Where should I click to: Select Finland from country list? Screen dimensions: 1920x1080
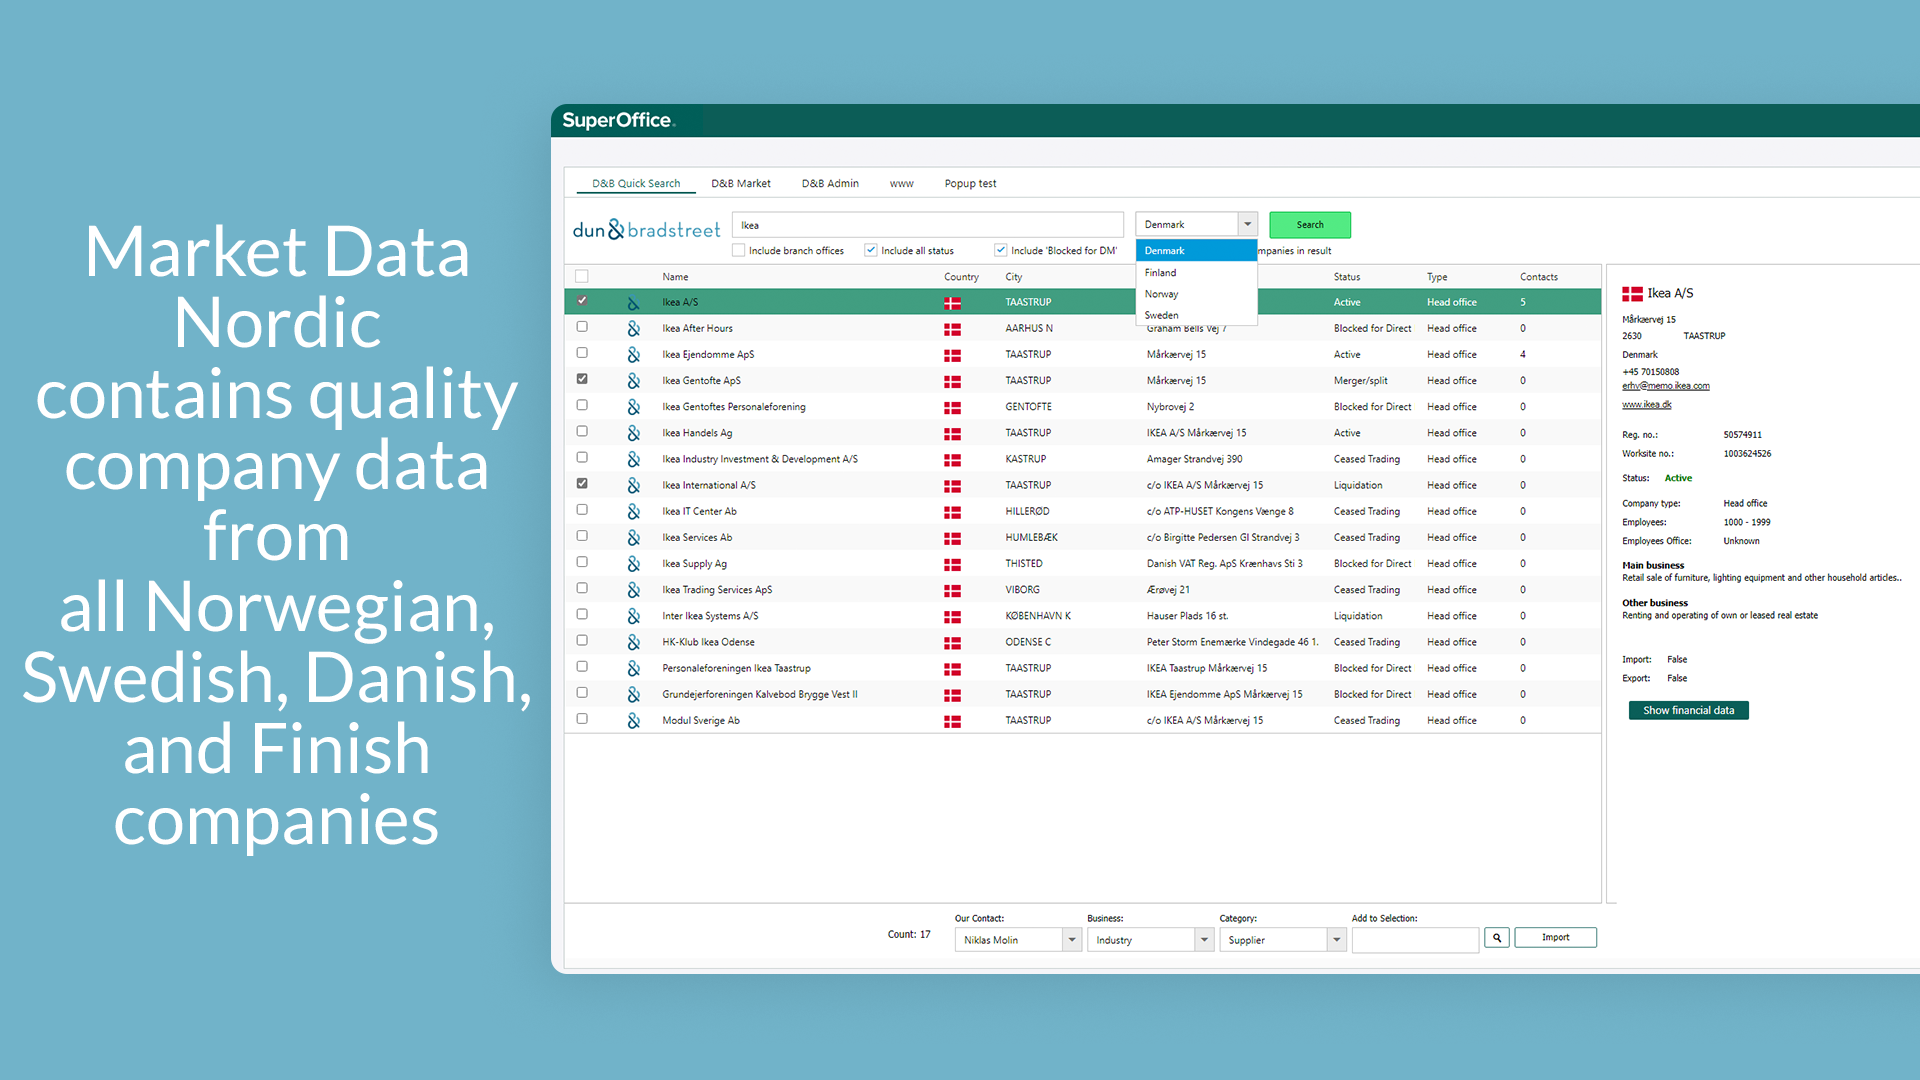pyautogui.click(x=1196, y=273)
